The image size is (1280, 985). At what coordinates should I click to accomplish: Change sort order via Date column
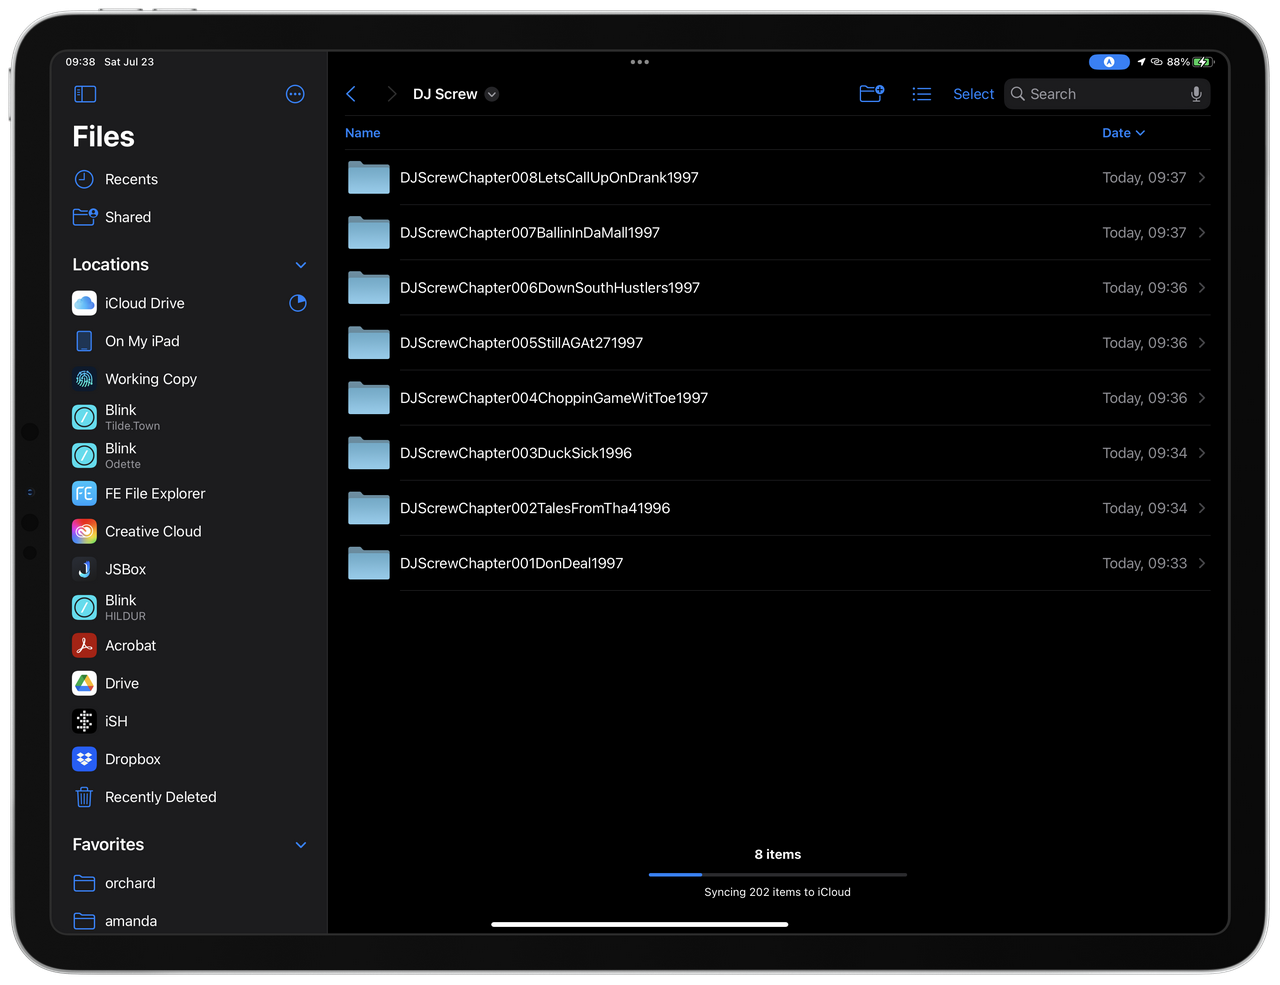[1123, 133]
